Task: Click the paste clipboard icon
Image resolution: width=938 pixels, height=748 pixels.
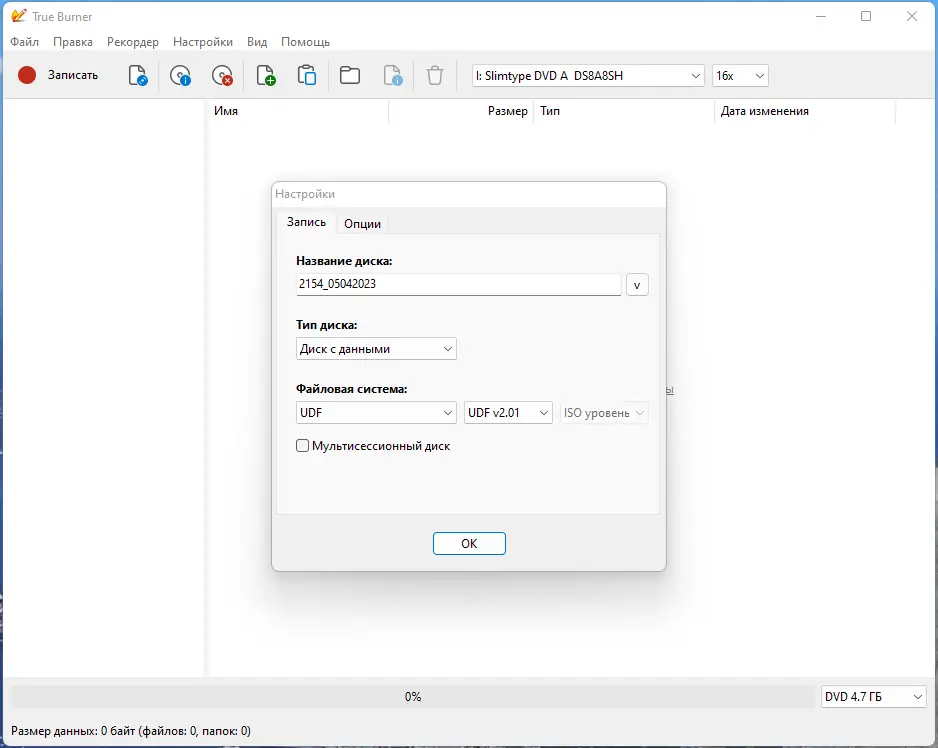Action: coord(307,75)
